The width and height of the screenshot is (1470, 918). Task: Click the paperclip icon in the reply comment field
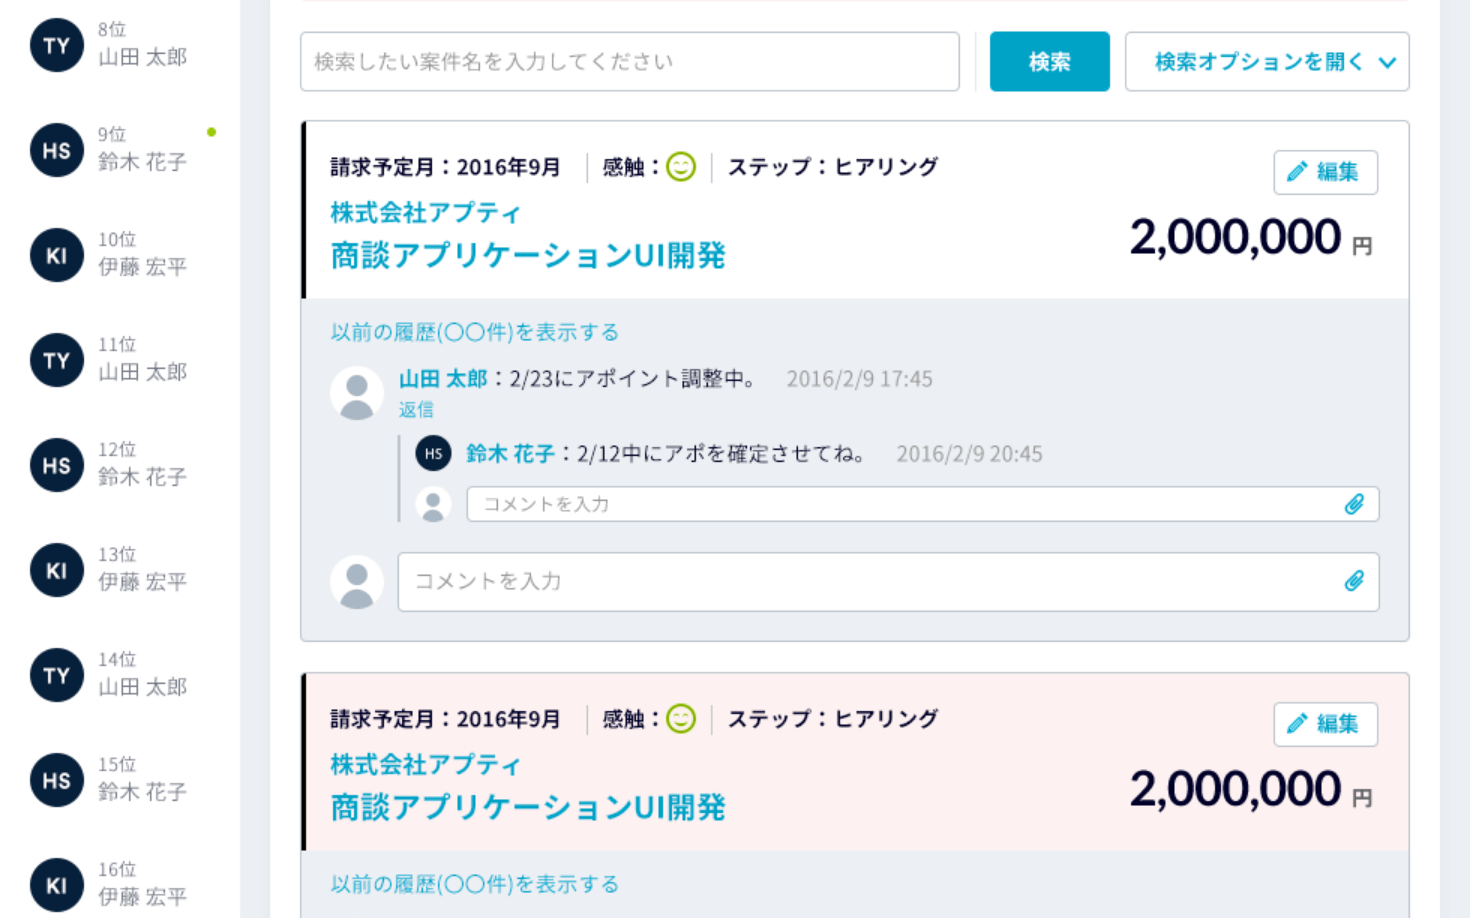pyautogui.click(x=1354, y=504)
